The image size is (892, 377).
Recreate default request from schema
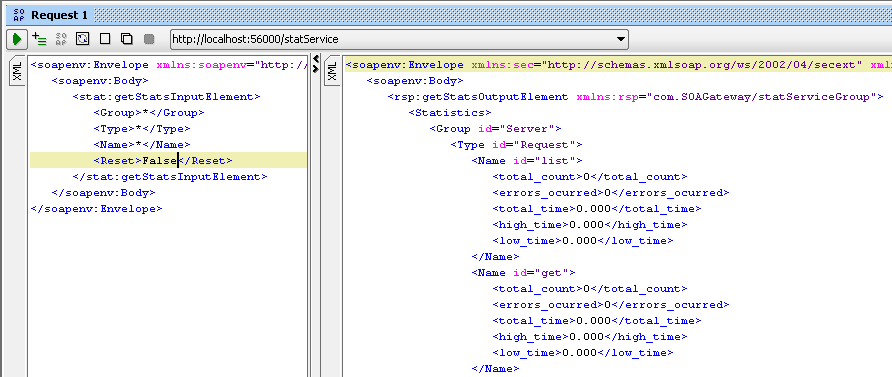[82, 39]
